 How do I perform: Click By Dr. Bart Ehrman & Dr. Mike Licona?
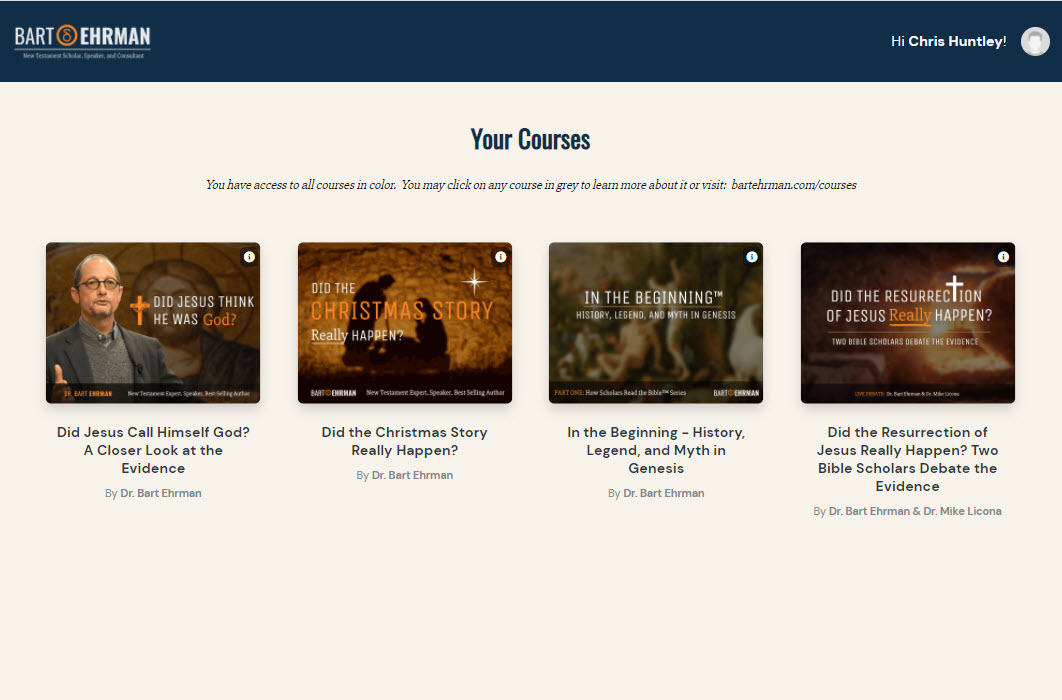pos(908,511)
